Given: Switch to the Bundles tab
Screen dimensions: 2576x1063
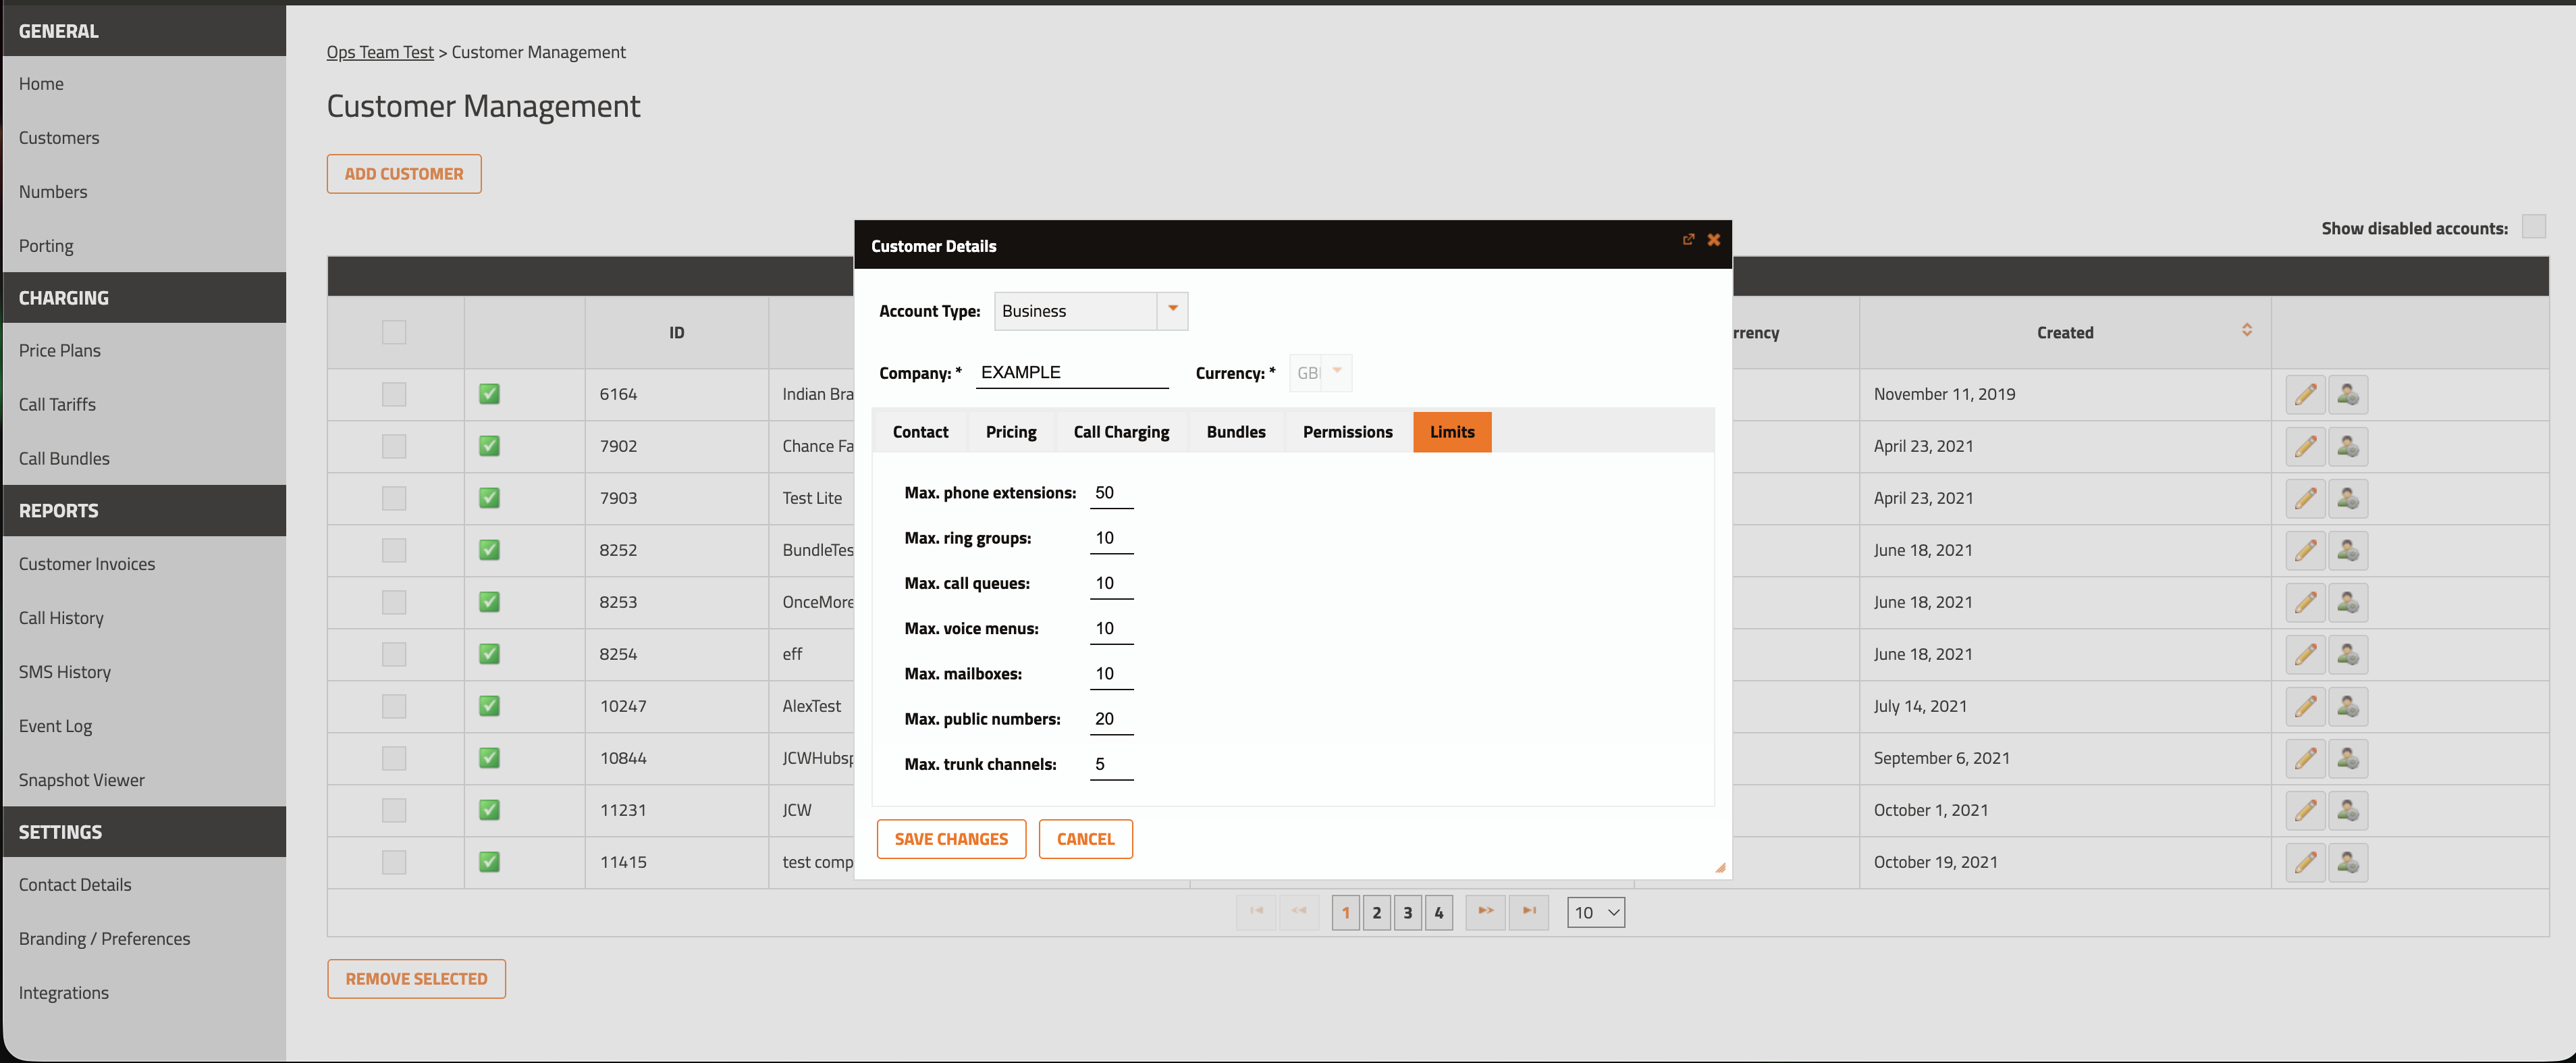Looking at the screenshot, I should pos(1235,432).
